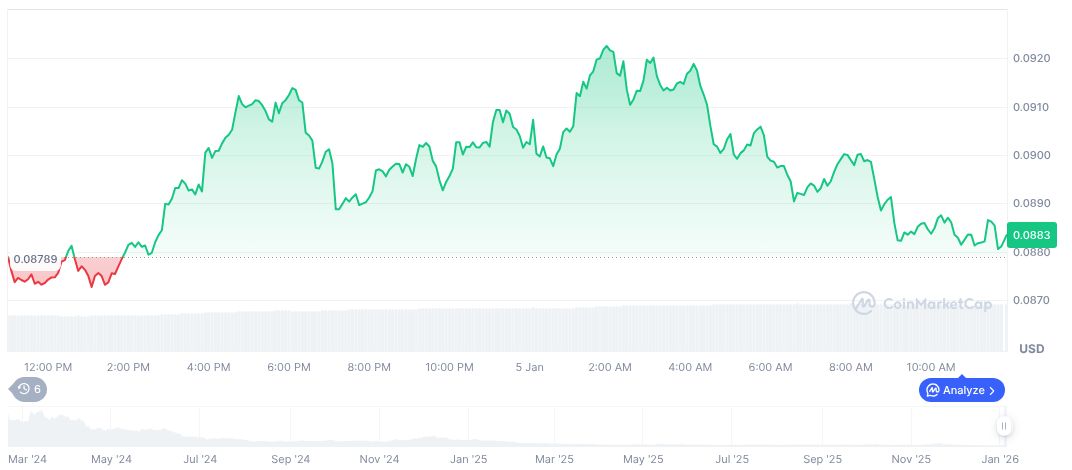Select the 10:00 AM time axis label
Screen dimensions: 1072x470
tap(931, 367)
